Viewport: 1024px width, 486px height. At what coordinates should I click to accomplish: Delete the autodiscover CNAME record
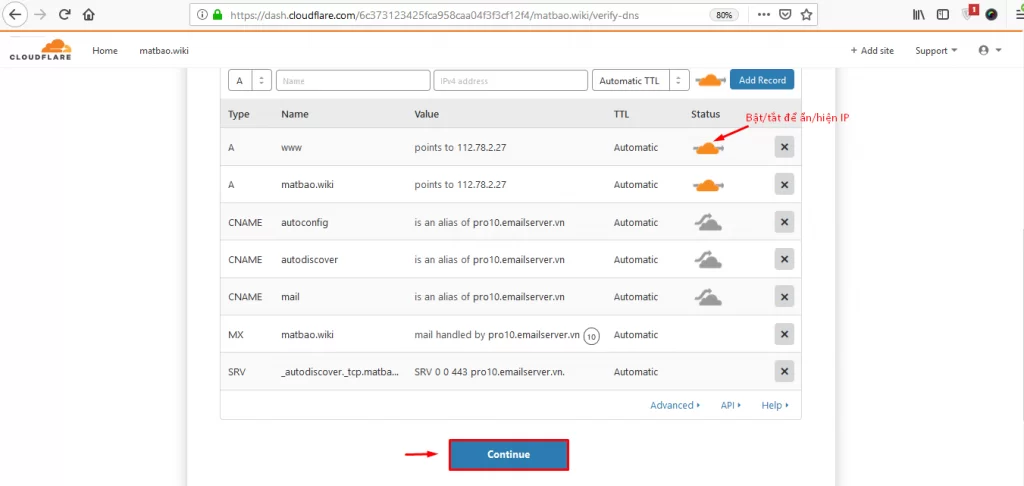click(x=784, y=259)
